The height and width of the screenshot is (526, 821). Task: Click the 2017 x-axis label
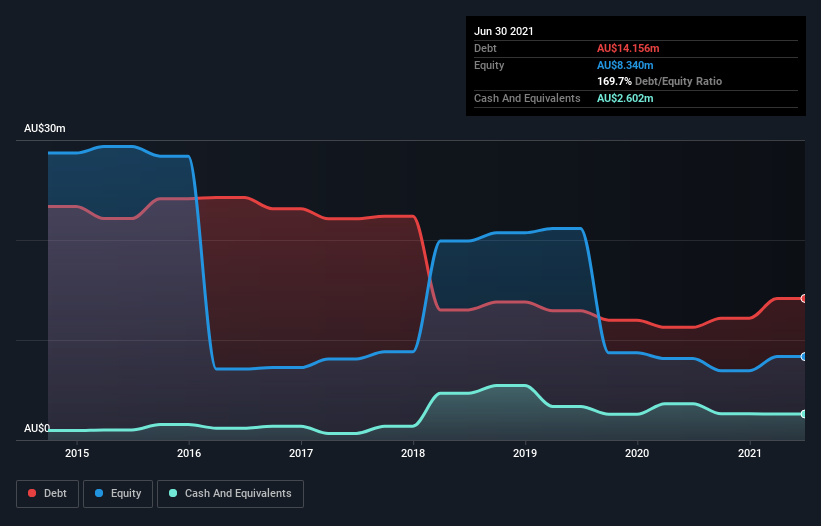pos(301,453)
